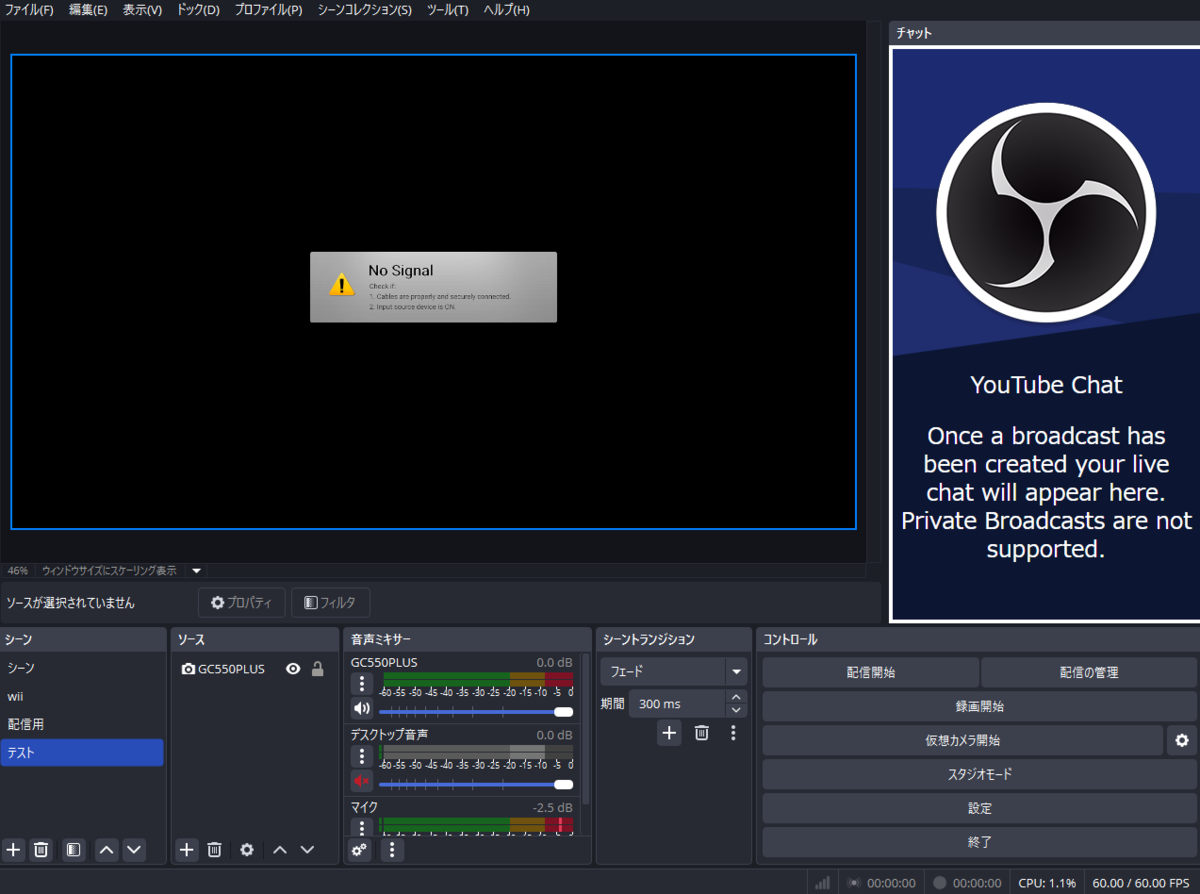This screenshot has width=1200, height=894.
Task: Increase the transition duration value
Action: (737, 697)
